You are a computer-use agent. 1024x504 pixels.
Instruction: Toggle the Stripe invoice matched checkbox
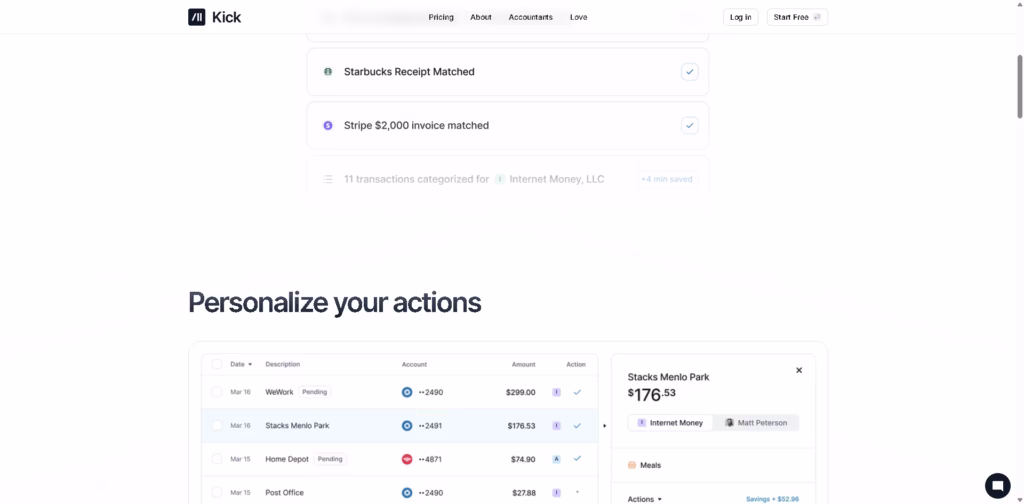coord(689,126)
